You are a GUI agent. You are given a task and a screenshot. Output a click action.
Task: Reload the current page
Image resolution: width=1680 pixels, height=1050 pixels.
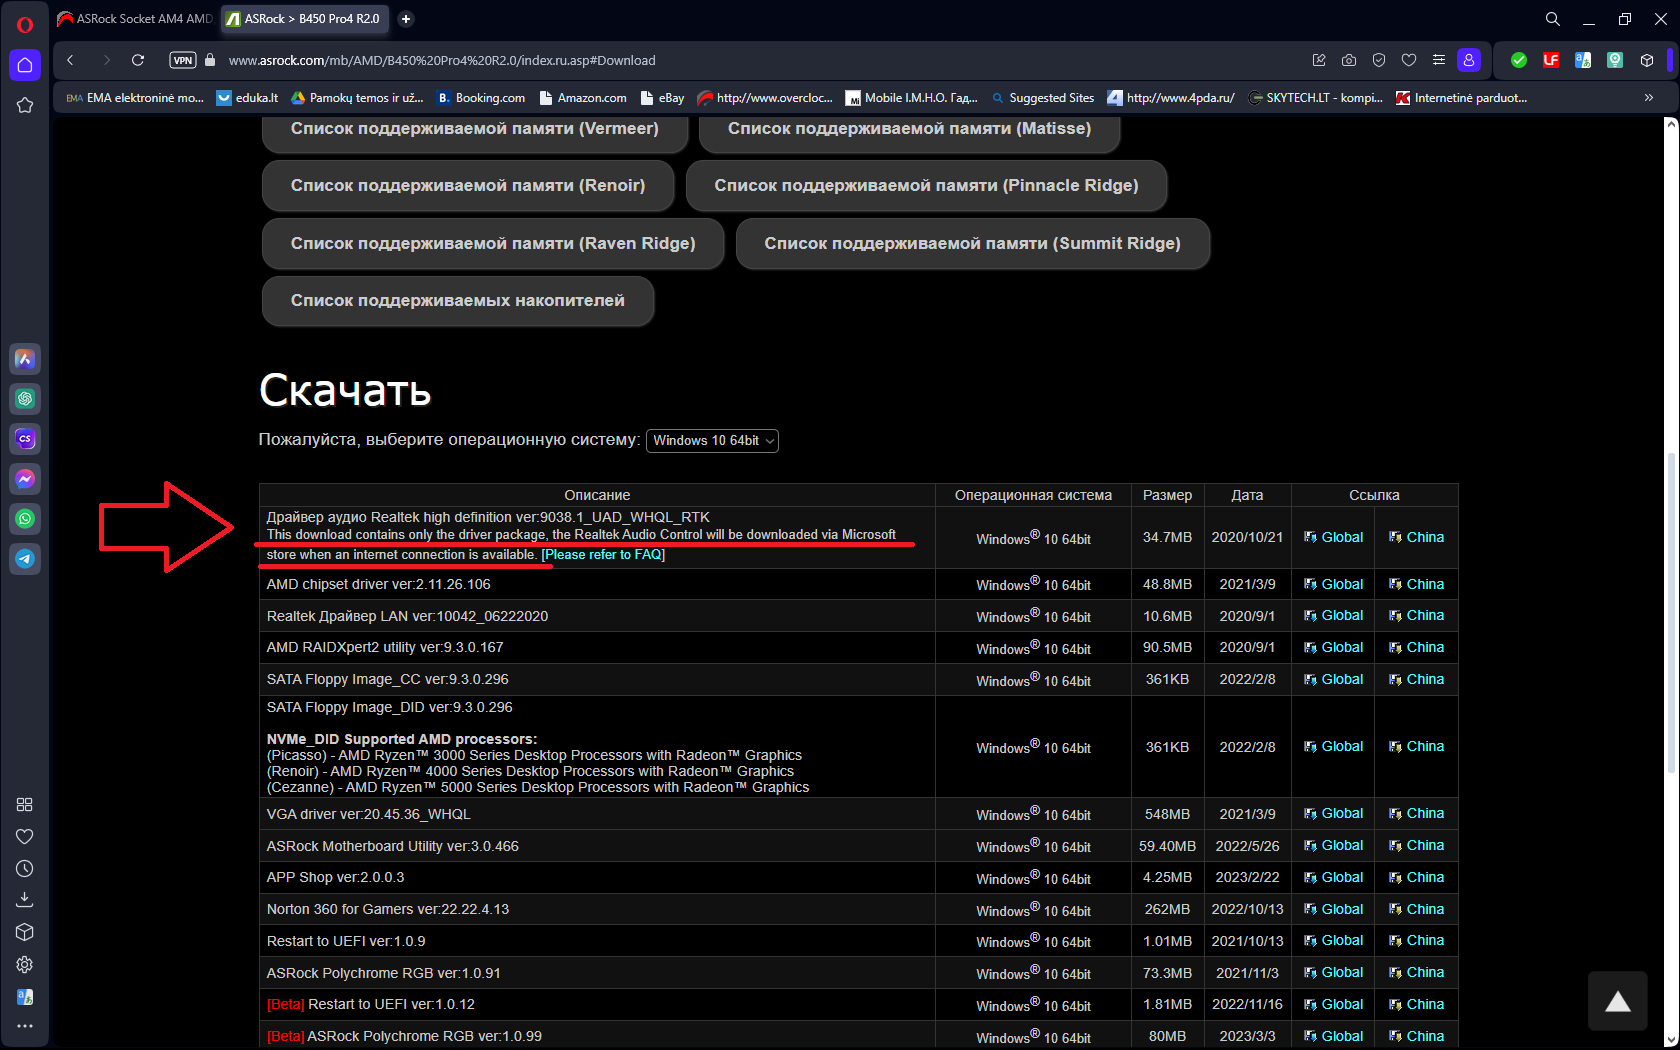coord(138,60)
